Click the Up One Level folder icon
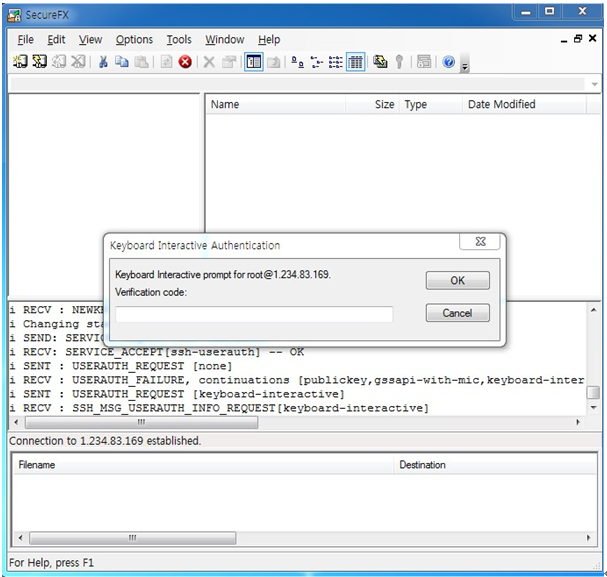 274,62
